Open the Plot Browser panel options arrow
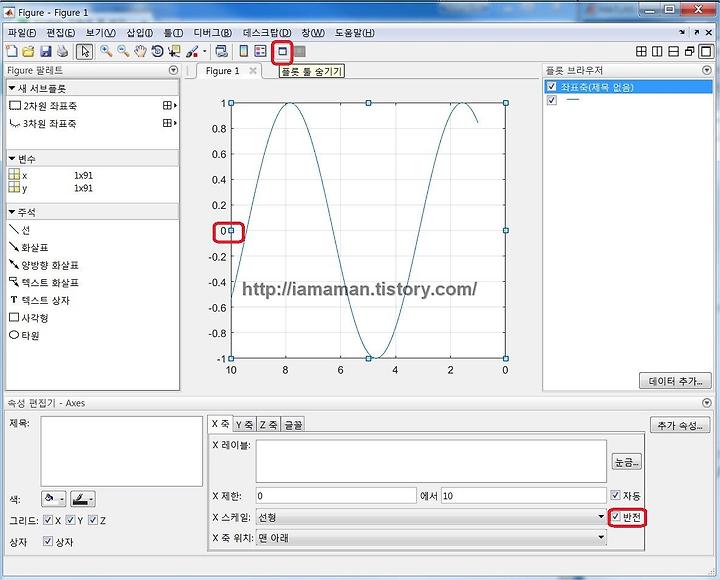 point(707,70)
